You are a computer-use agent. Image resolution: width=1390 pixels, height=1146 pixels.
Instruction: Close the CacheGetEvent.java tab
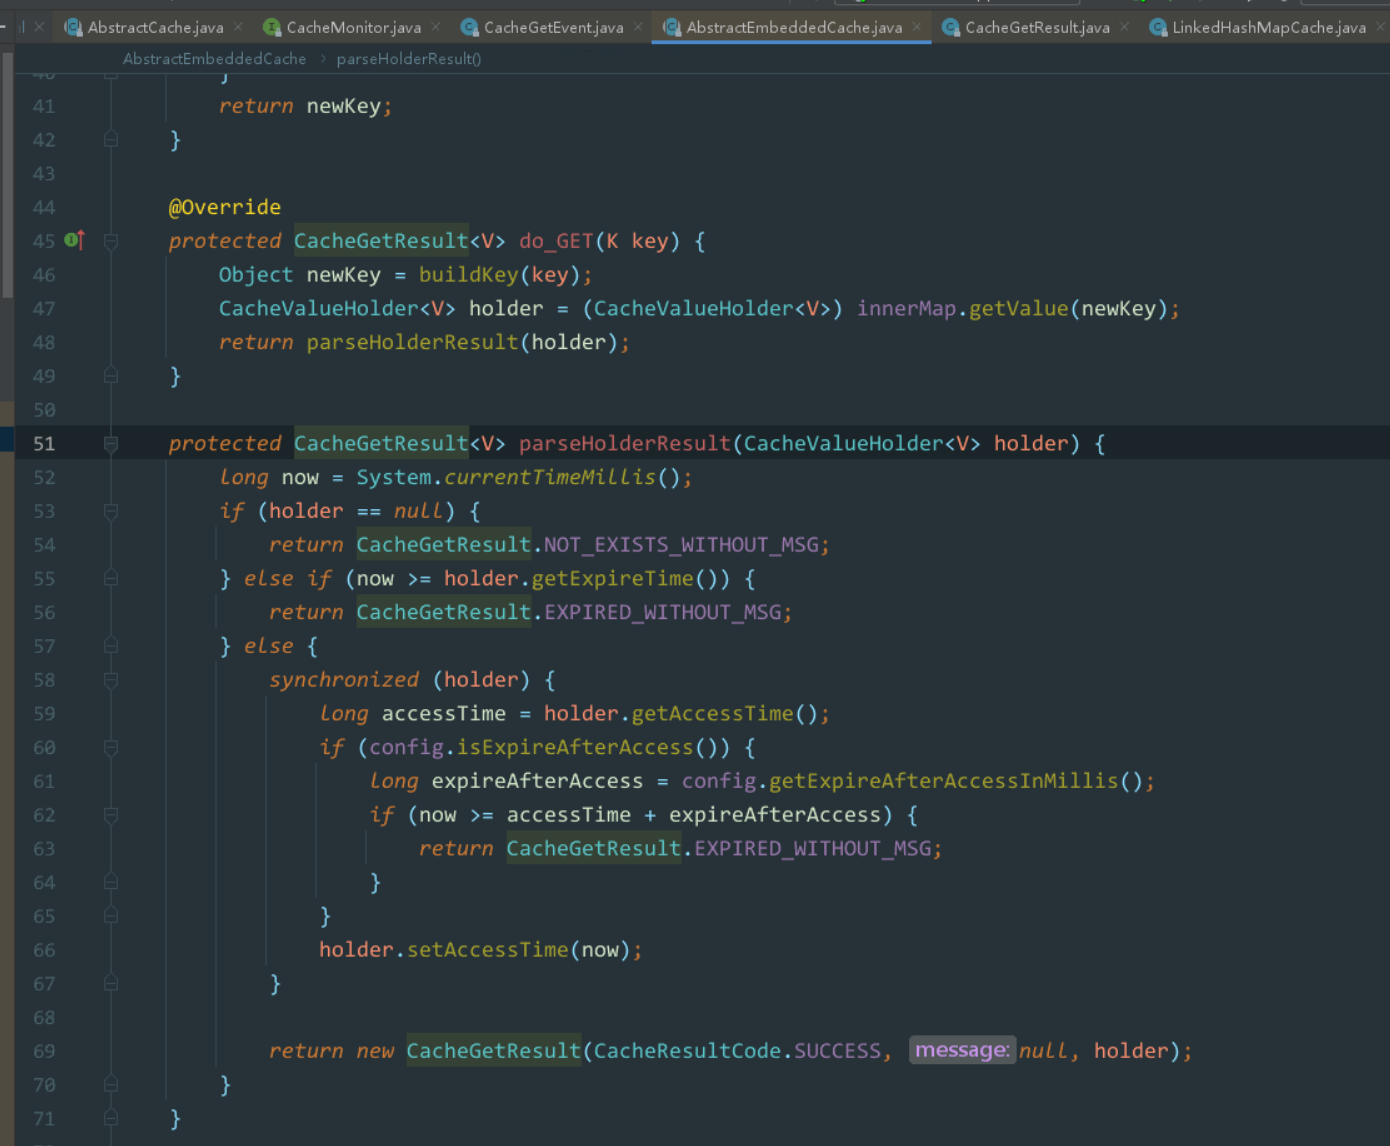638,27
